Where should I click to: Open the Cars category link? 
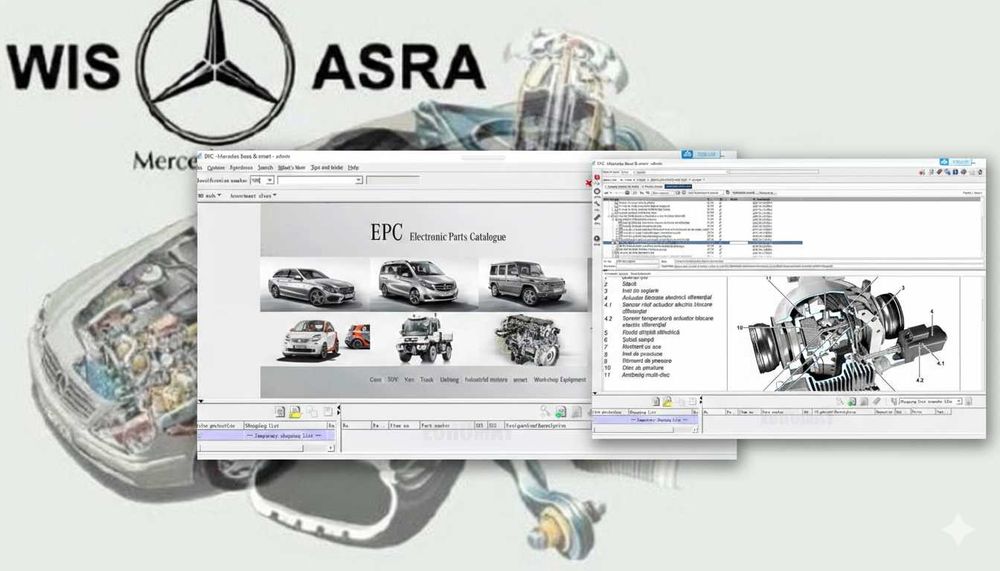coord(375,380)
